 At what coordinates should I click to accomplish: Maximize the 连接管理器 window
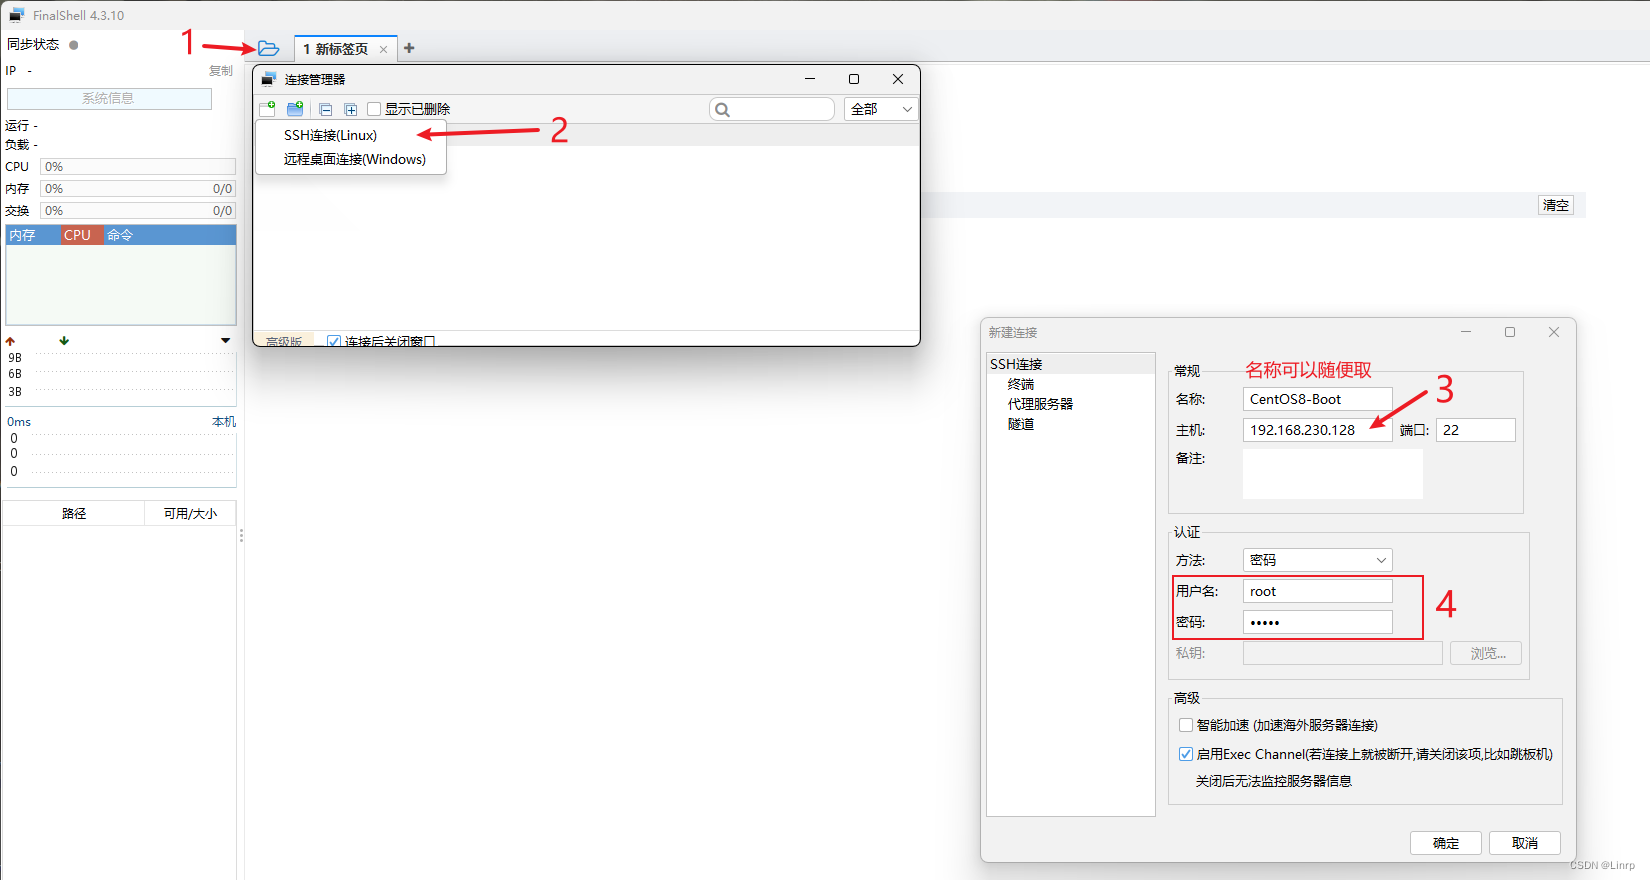coord(854,79)
